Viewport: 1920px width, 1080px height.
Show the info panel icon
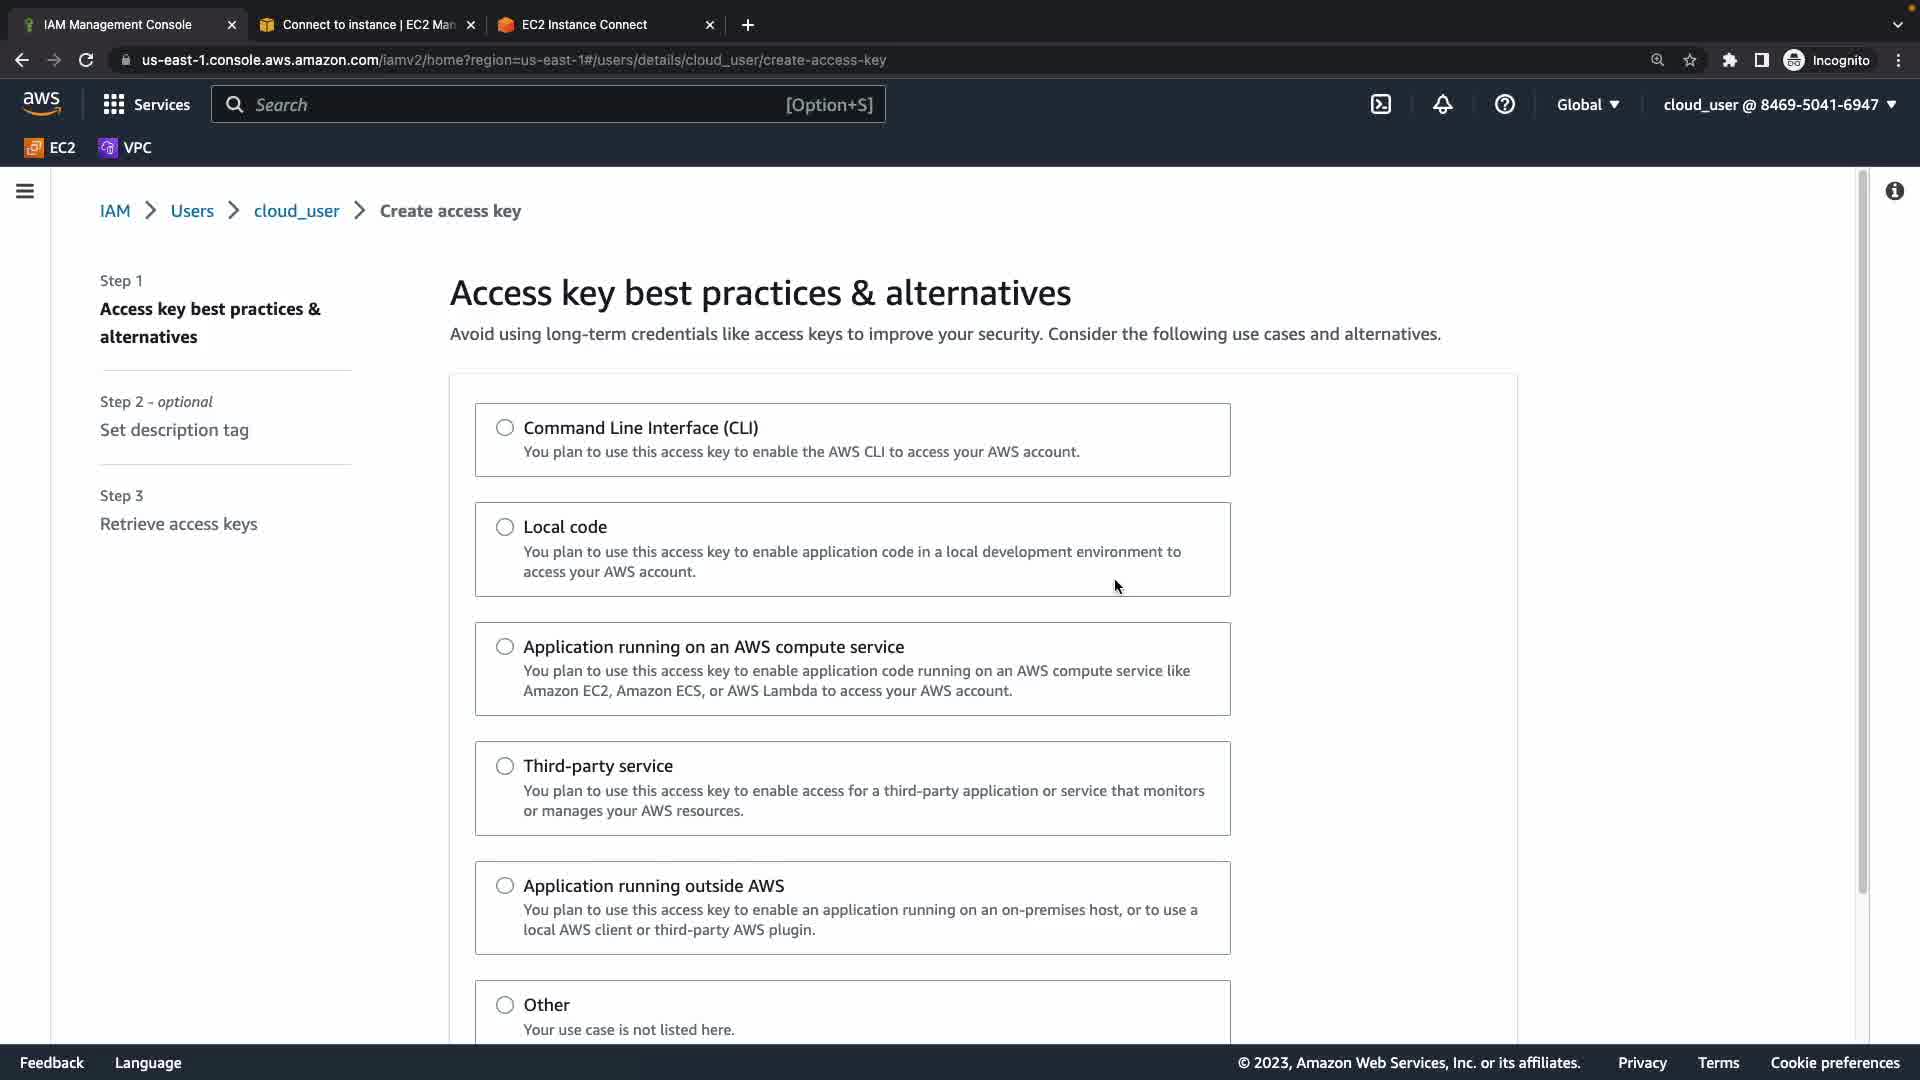point(1894,191)
